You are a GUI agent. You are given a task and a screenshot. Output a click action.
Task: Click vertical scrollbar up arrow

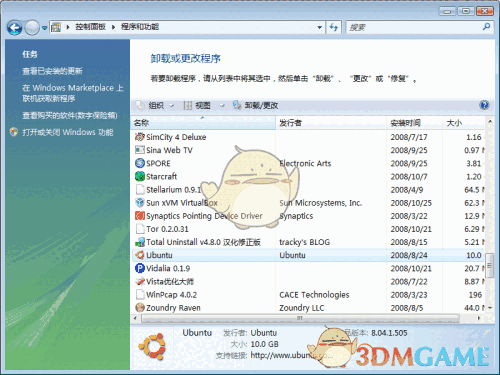point(490,122)
